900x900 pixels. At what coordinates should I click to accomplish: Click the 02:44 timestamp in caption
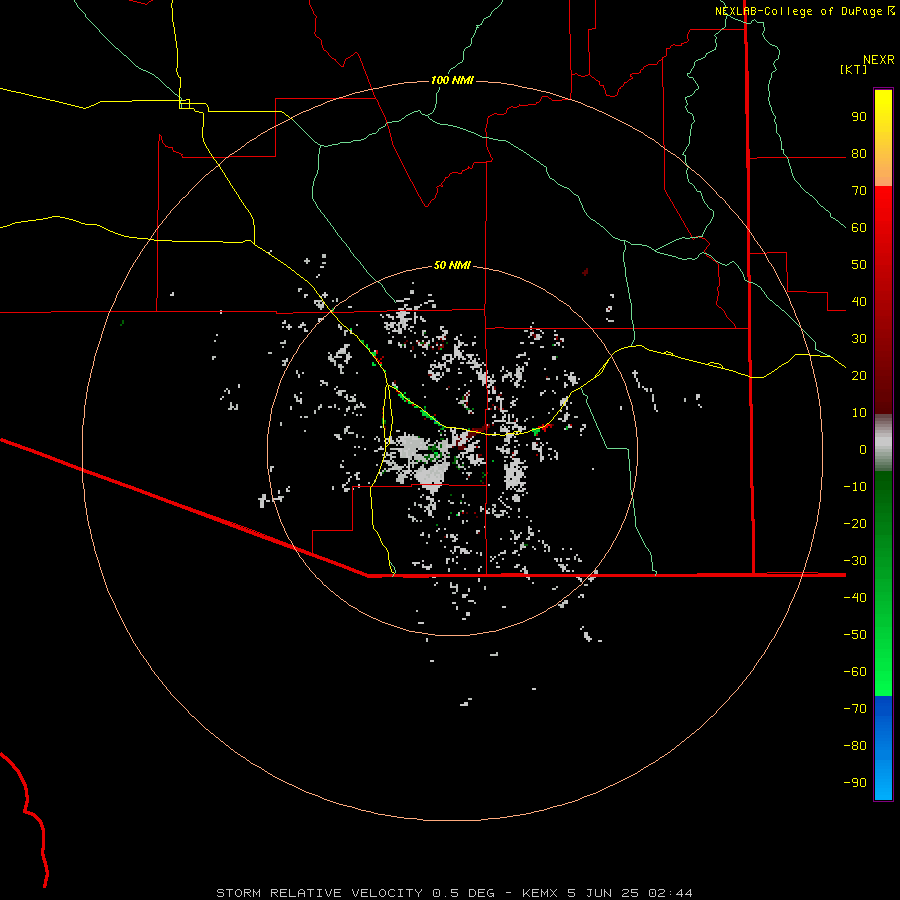click(670, 893)
